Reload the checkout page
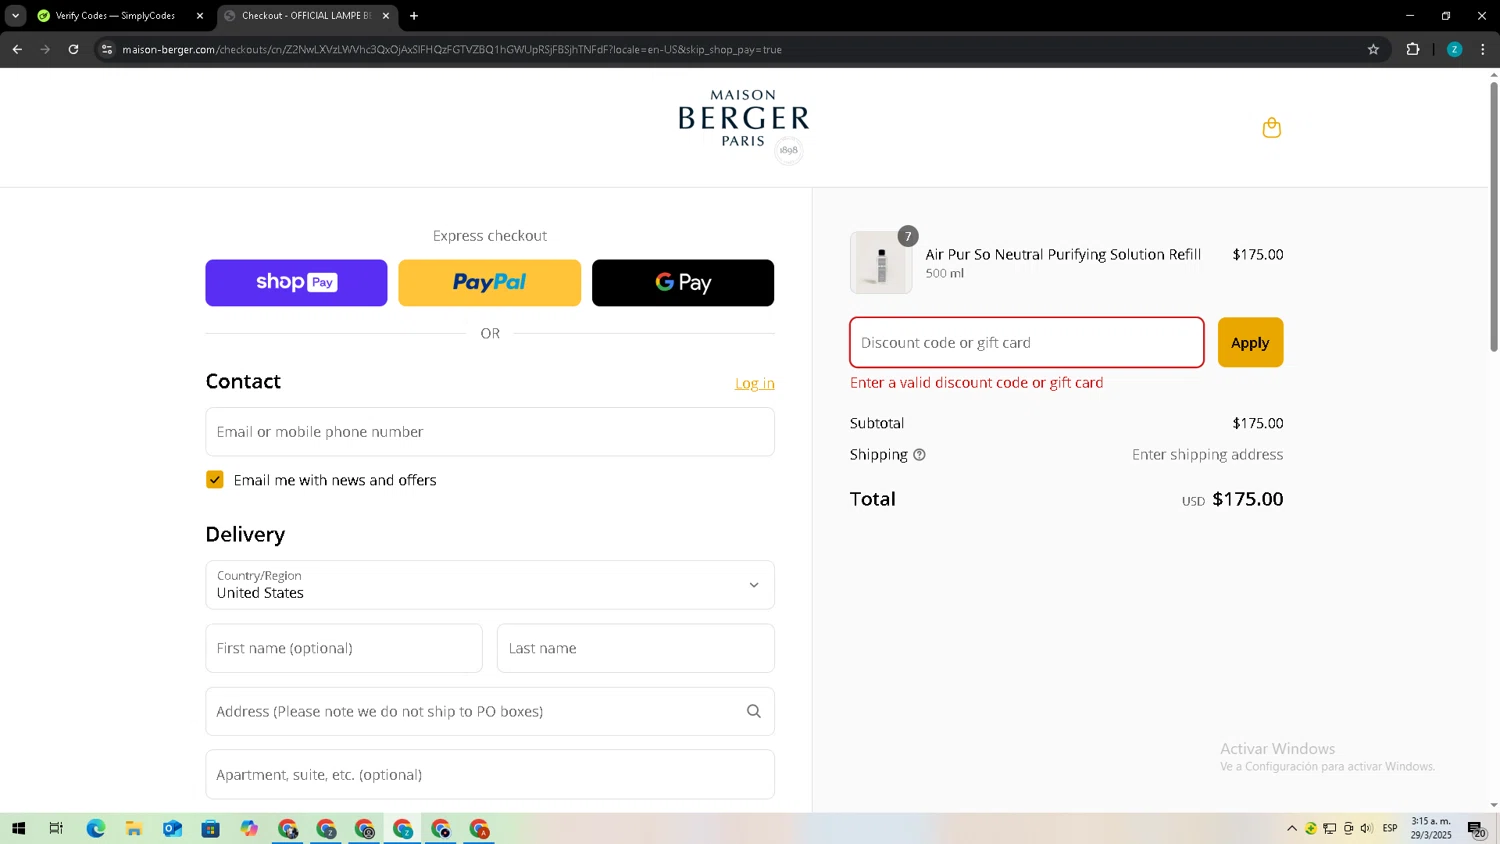The image size is (1500, 844). tap(73, 49)
